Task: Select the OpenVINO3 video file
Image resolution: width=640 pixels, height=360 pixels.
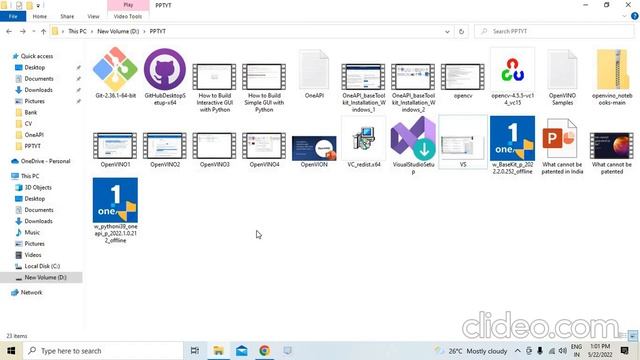Action: pos(214,146)
